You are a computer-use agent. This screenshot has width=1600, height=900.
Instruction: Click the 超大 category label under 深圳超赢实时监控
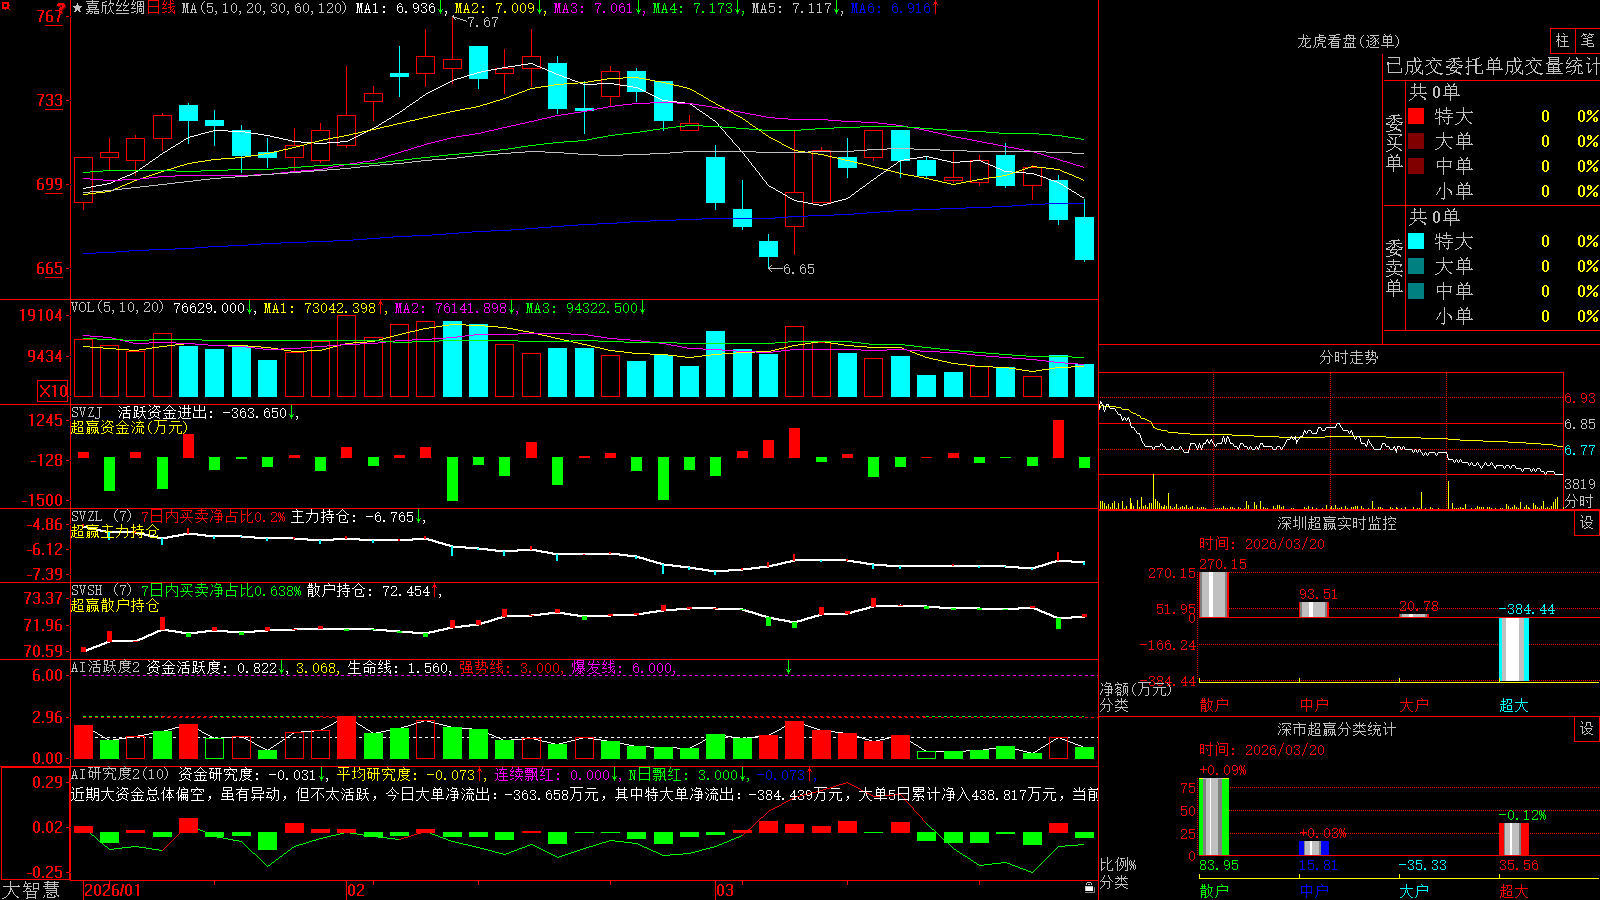[x=1513, y=705]
